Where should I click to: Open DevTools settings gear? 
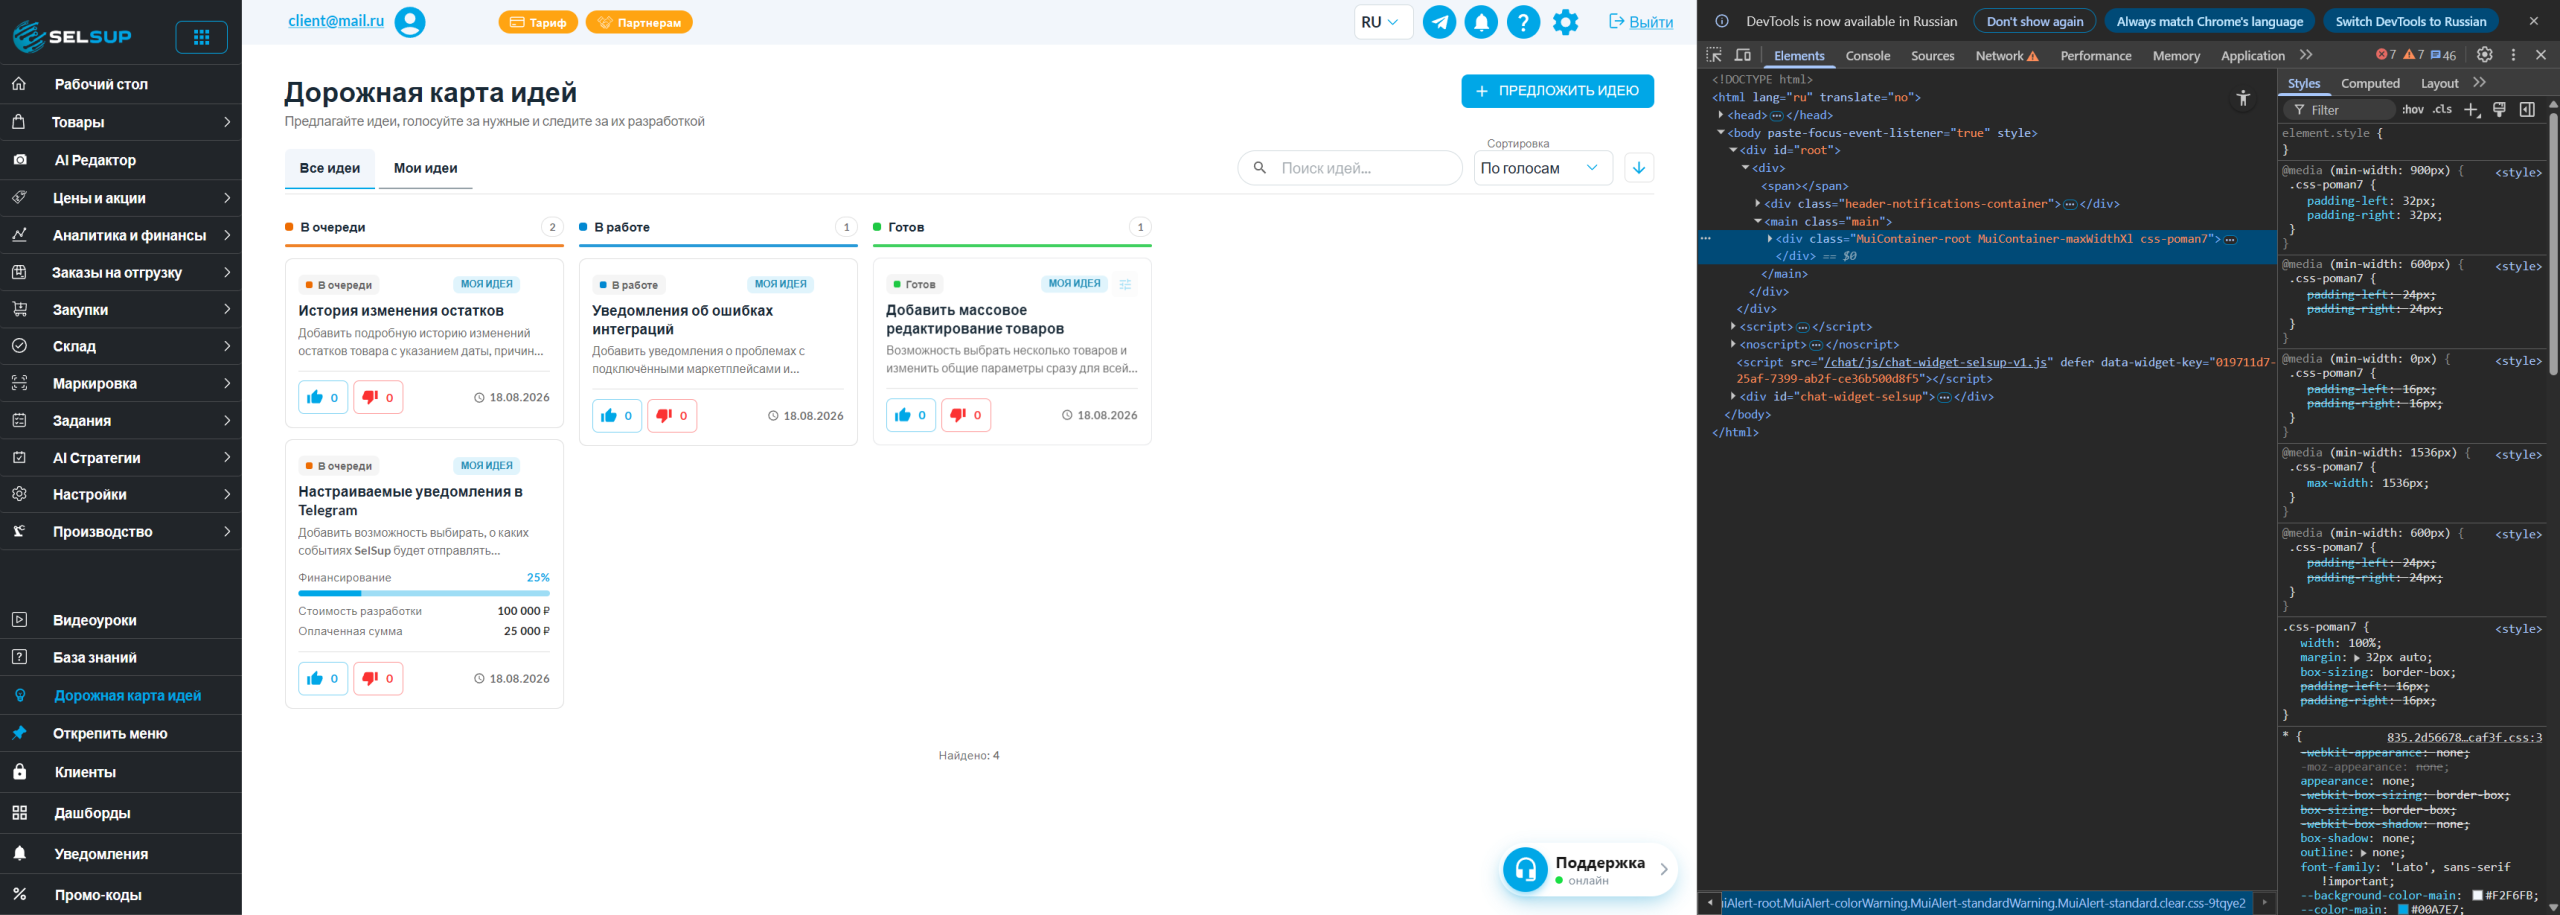pos(2485,55)
